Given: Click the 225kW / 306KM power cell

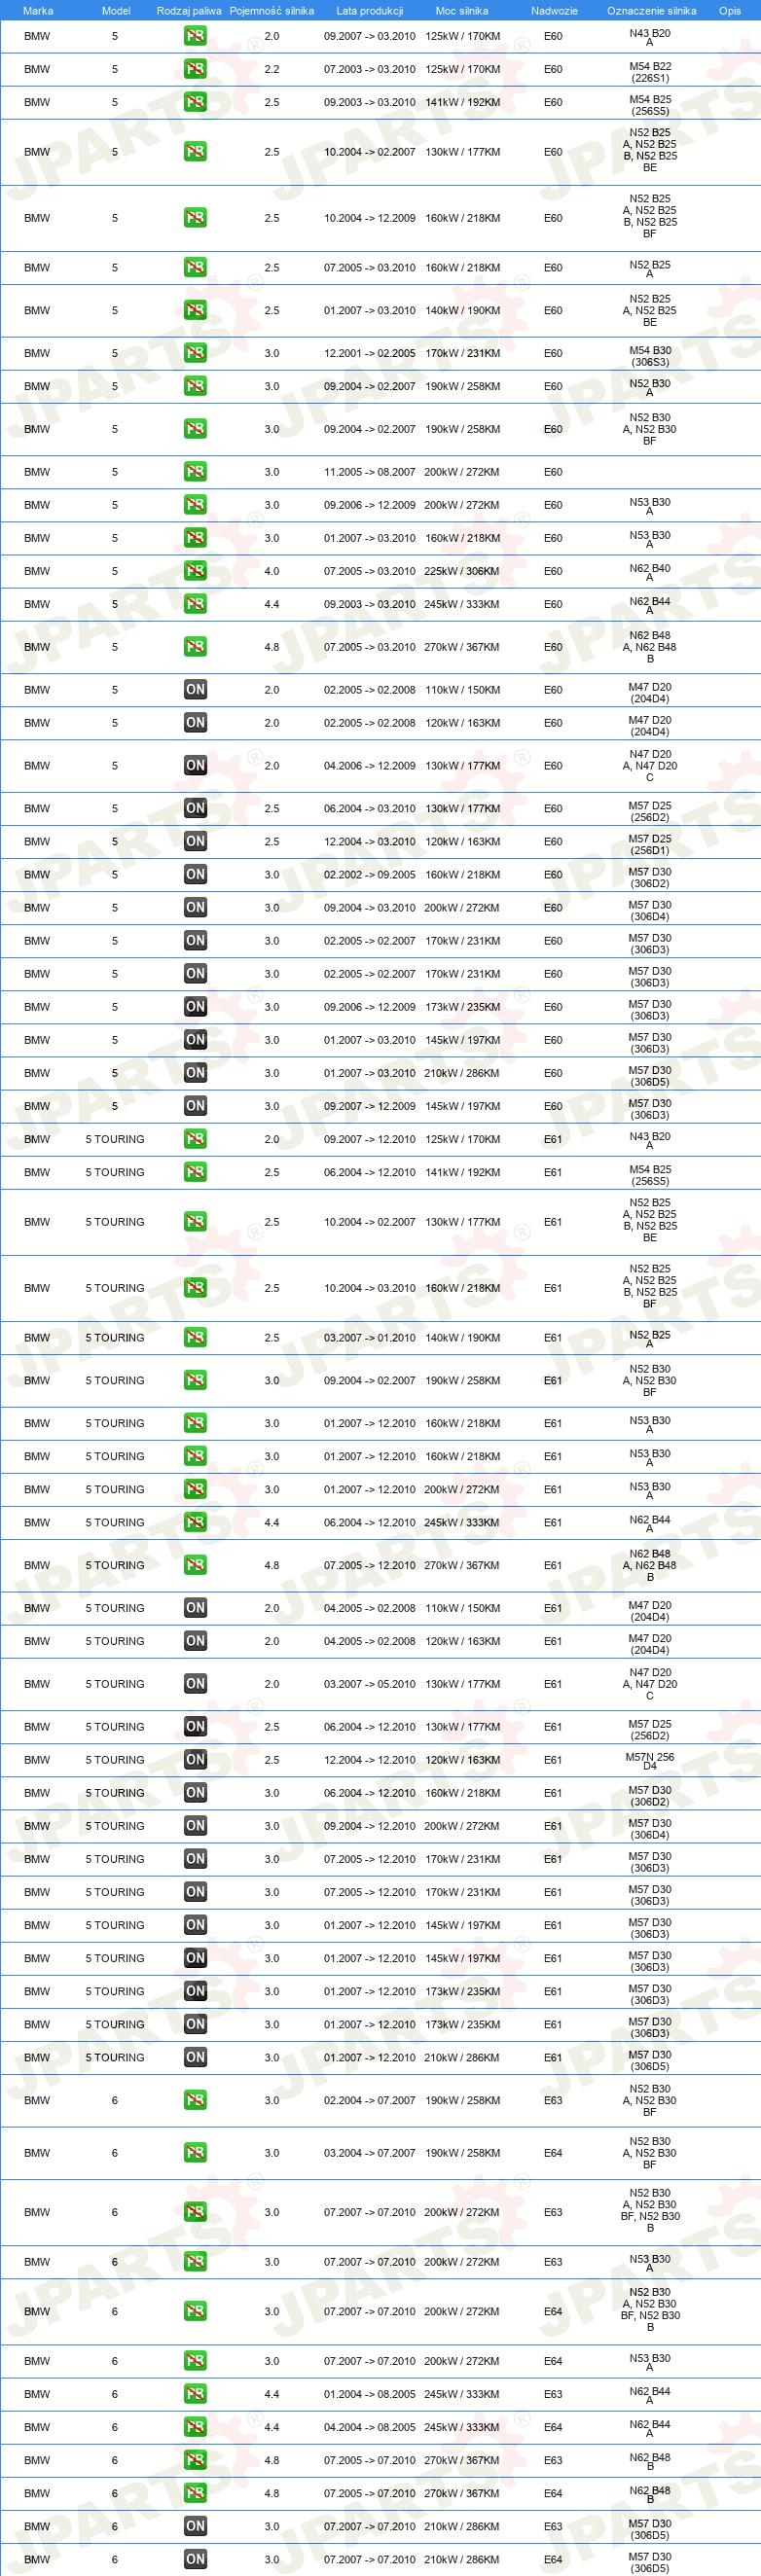Looking at the screenshot, I should click(462, 572).
